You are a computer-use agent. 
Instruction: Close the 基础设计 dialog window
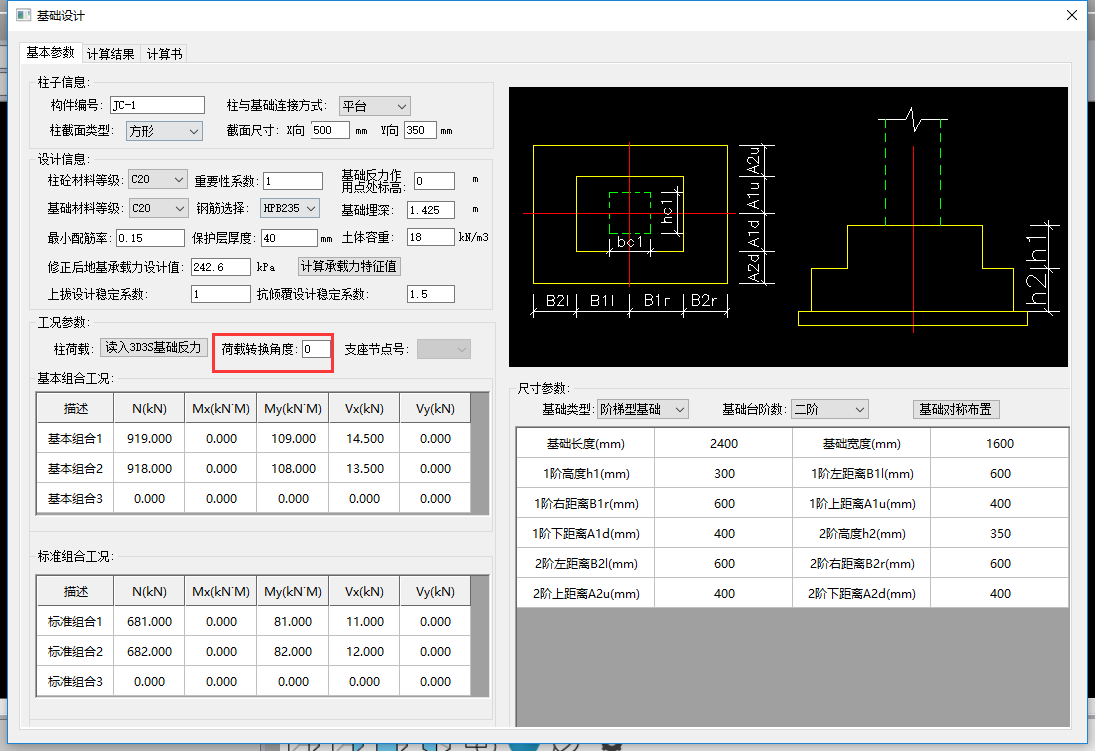(1072, 15)
